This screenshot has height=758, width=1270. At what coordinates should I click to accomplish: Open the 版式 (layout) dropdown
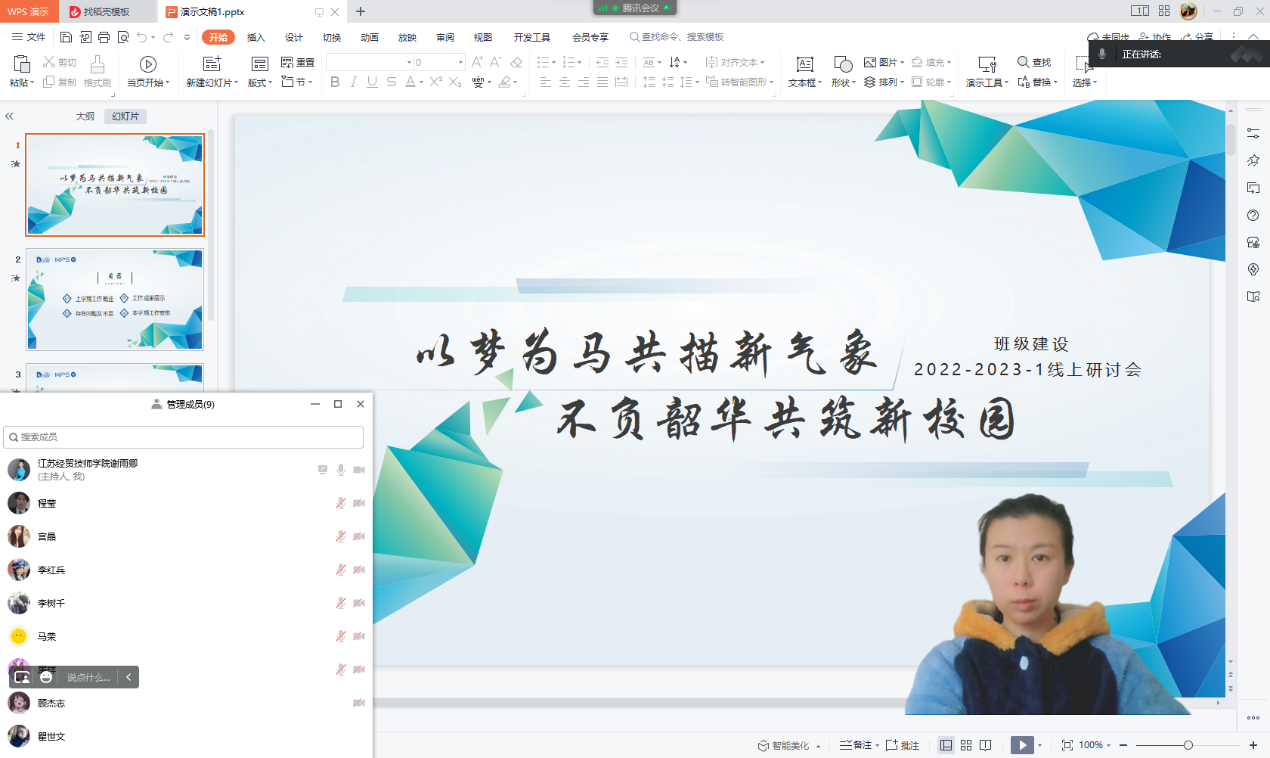pyautogui.click(x=260, y=83)
